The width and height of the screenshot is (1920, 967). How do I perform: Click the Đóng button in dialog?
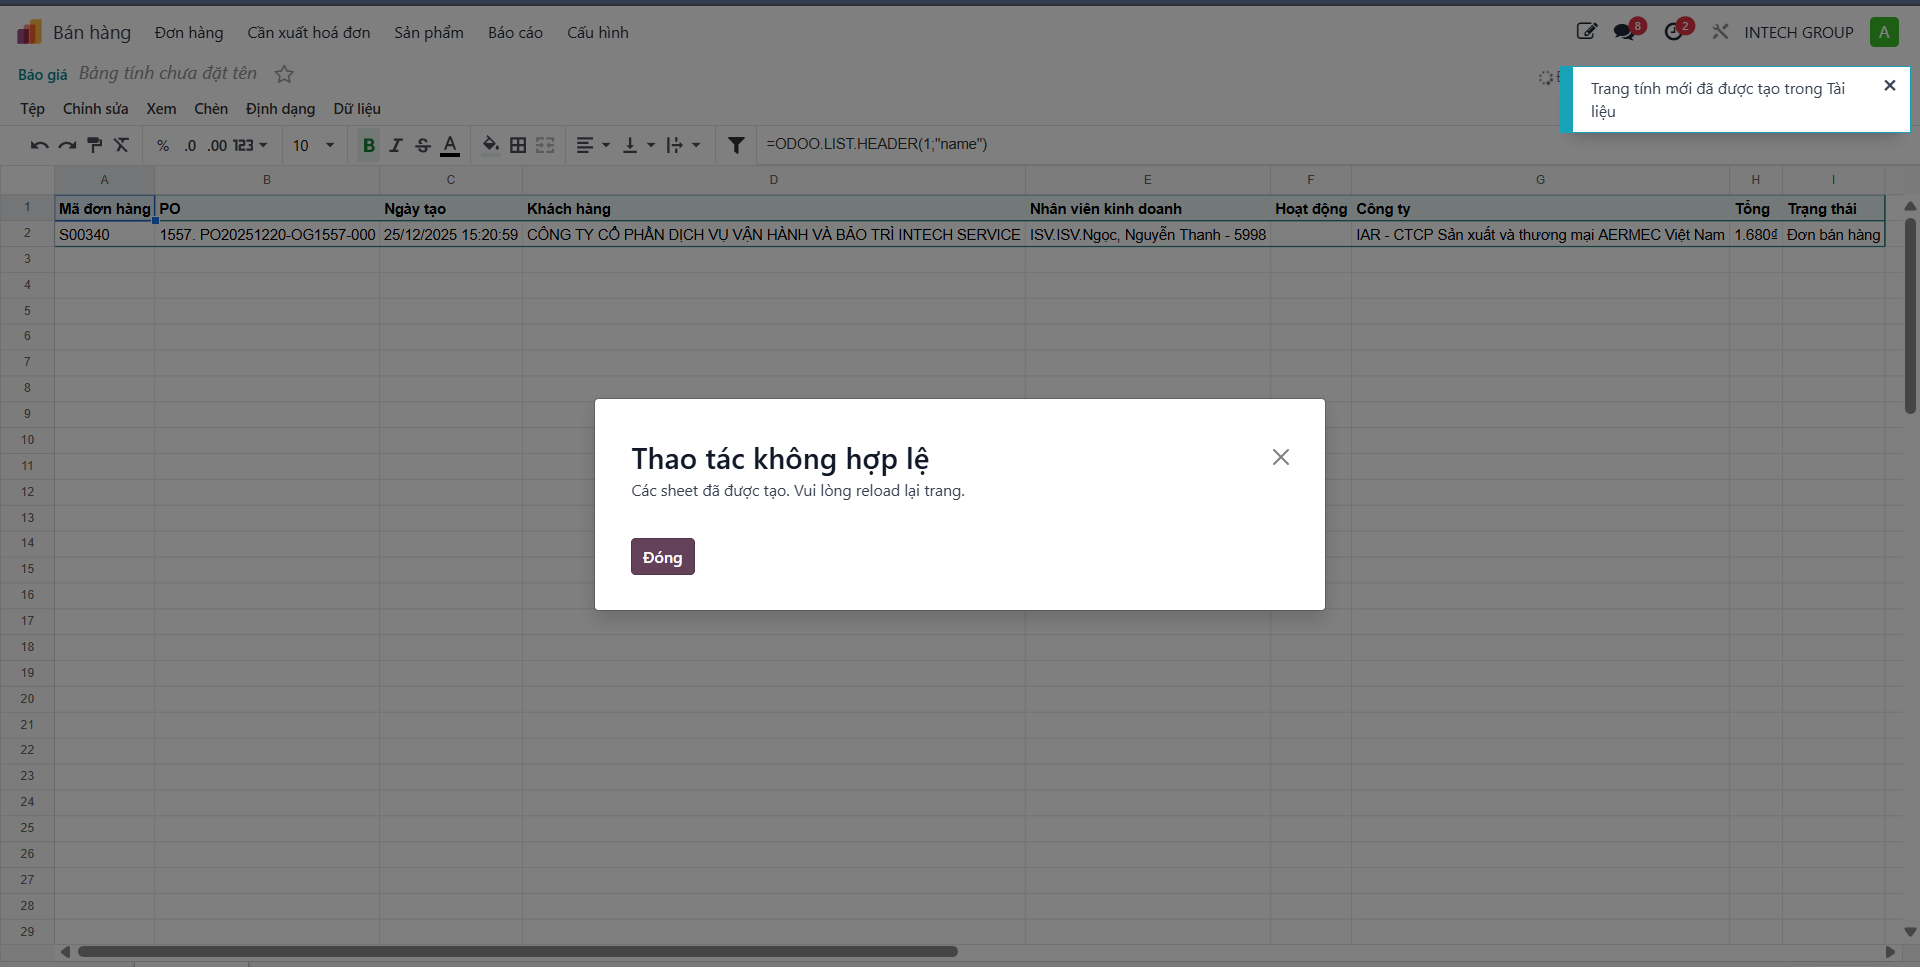[x=663, y=557]
